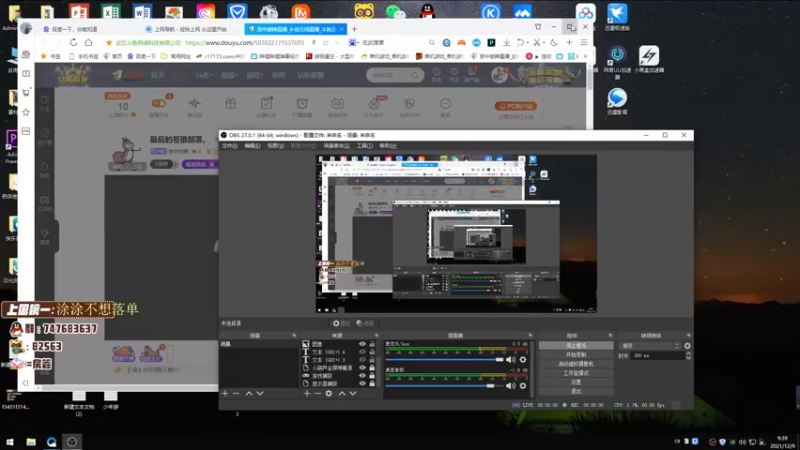Open the gift icon on Douyu toolbar
Image resolution: width=800 pixels, height=450 pixels.
[231, 104]
